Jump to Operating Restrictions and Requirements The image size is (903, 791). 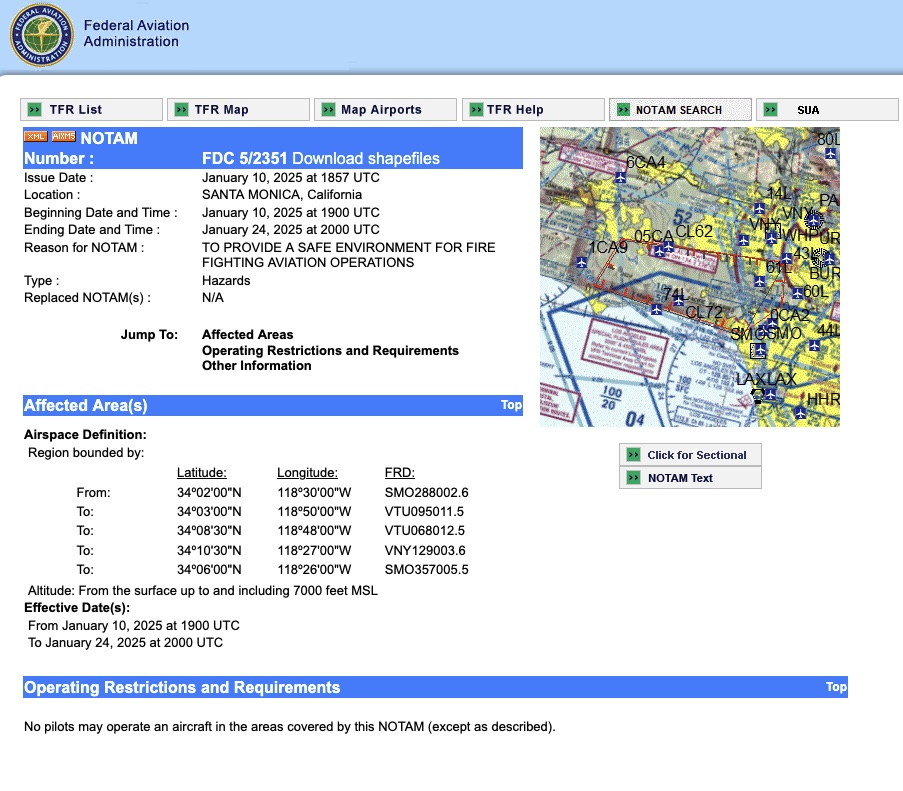click(x=330, y=351)
